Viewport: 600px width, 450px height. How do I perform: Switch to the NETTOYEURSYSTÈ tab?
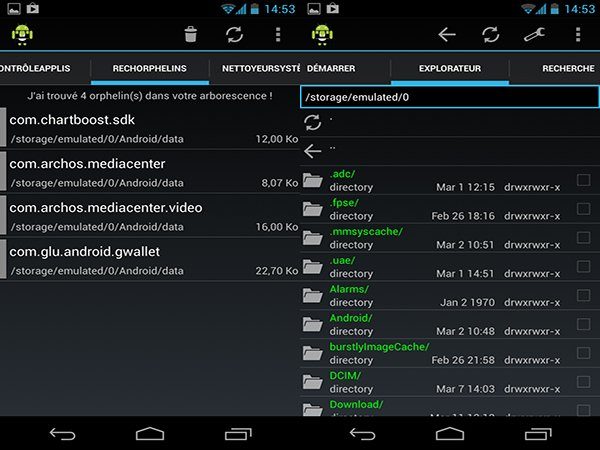click(x=261, y=68)
